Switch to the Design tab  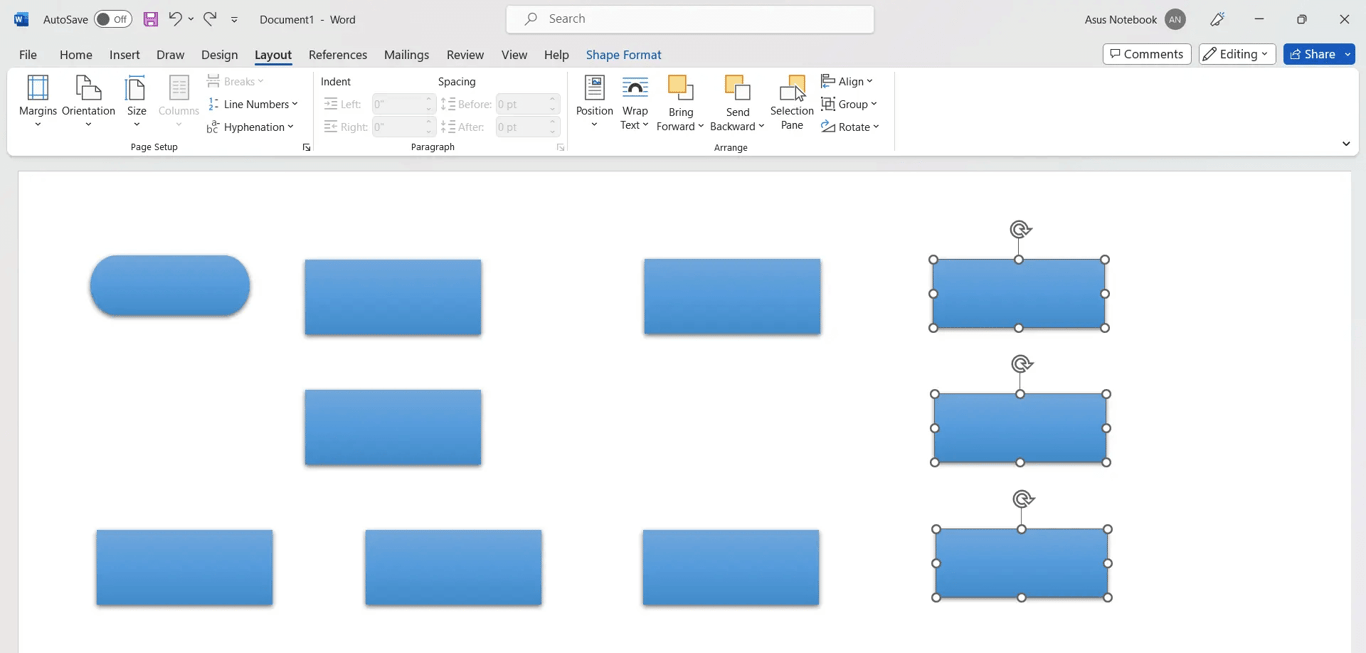point(219,55)
